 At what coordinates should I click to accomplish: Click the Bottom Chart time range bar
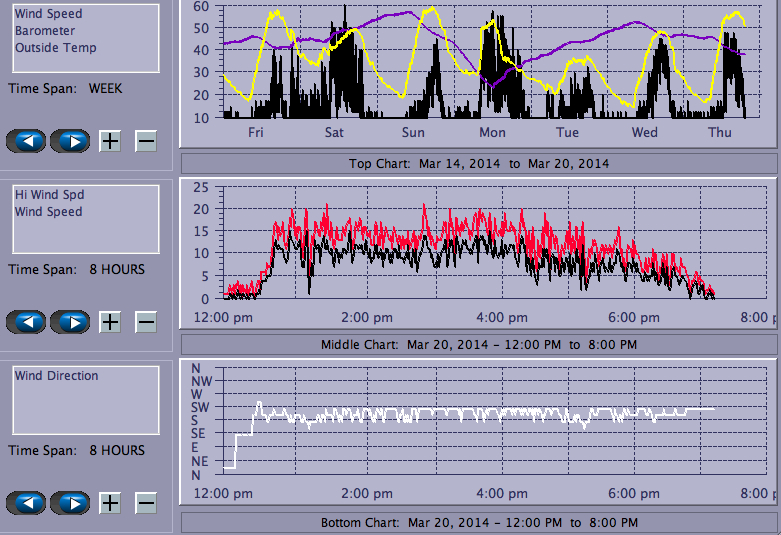click(478, 523)
